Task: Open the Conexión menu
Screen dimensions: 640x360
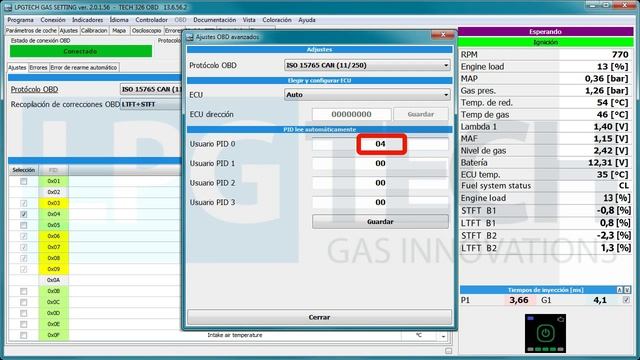Action: pyautogui.click(x=53, y=20)
